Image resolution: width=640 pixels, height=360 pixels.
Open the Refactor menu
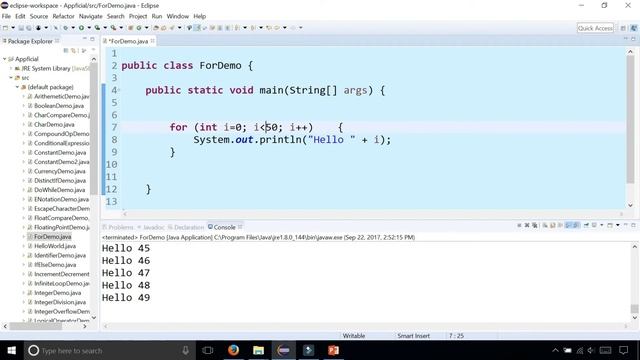coord(63,16)
